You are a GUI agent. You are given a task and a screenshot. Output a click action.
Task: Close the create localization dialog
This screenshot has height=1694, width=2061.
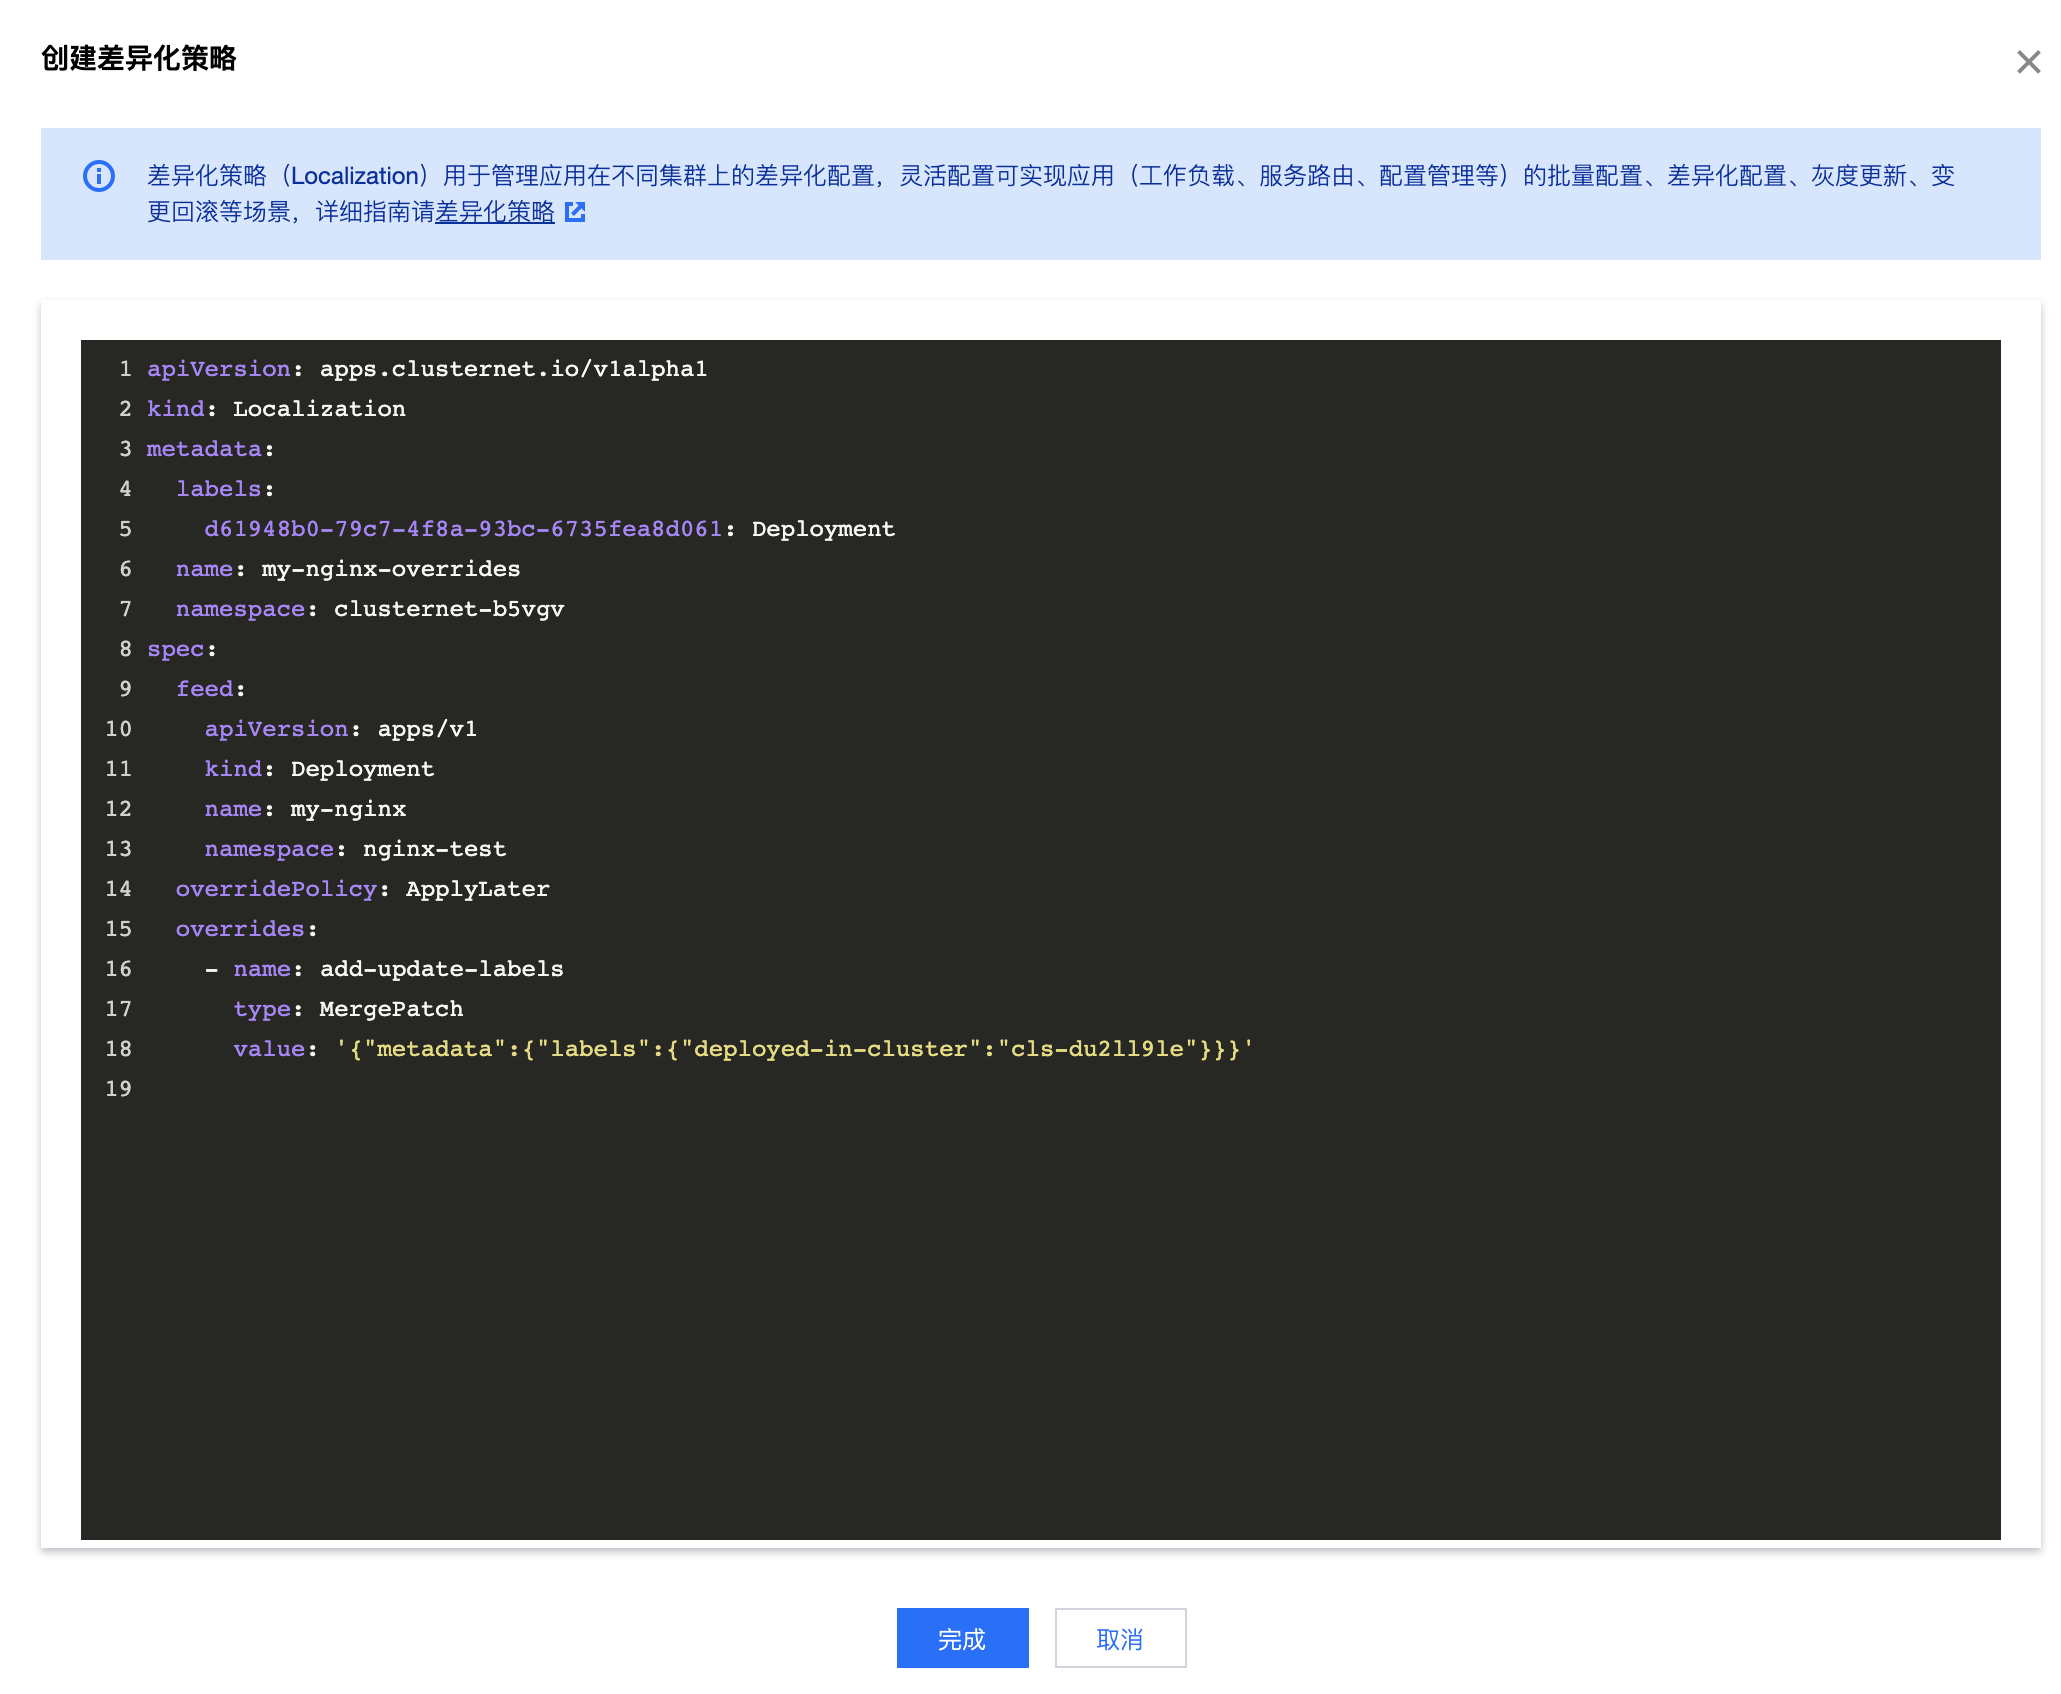pos(2027,62)
